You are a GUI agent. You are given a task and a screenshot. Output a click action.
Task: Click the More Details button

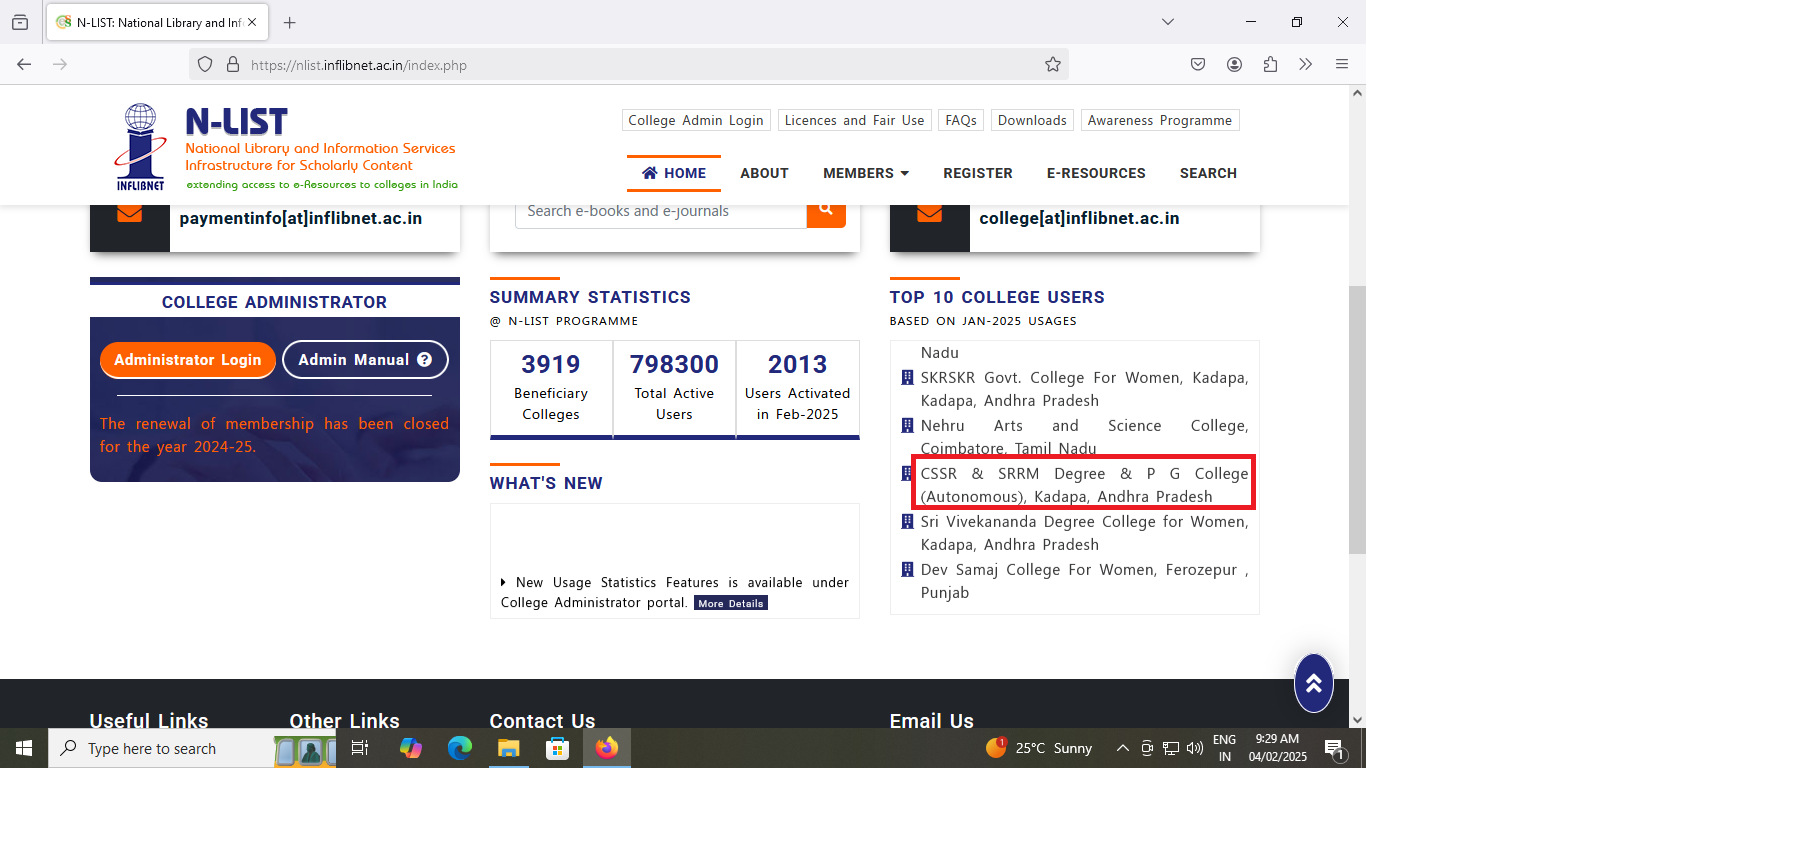(730, 603)
